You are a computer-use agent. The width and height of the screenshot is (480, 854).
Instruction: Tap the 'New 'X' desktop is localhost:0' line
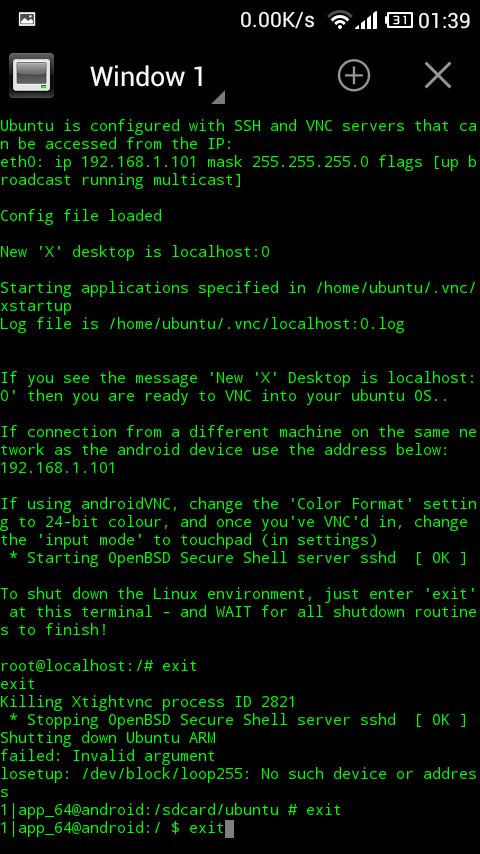coord(135,252)
